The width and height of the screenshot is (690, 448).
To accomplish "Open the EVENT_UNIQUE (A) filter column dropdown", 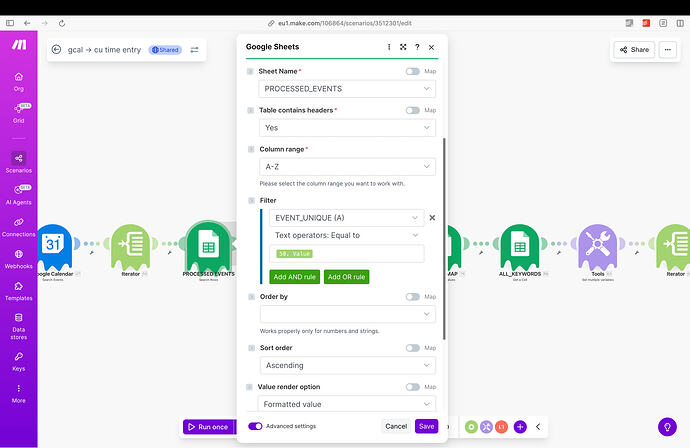I will coord(347,218).
